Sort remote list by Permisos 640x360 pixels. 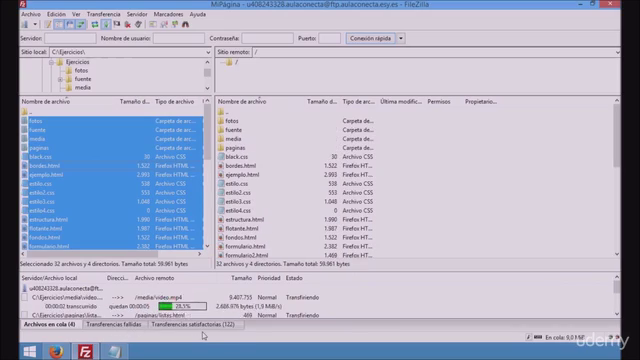[439, 102]
